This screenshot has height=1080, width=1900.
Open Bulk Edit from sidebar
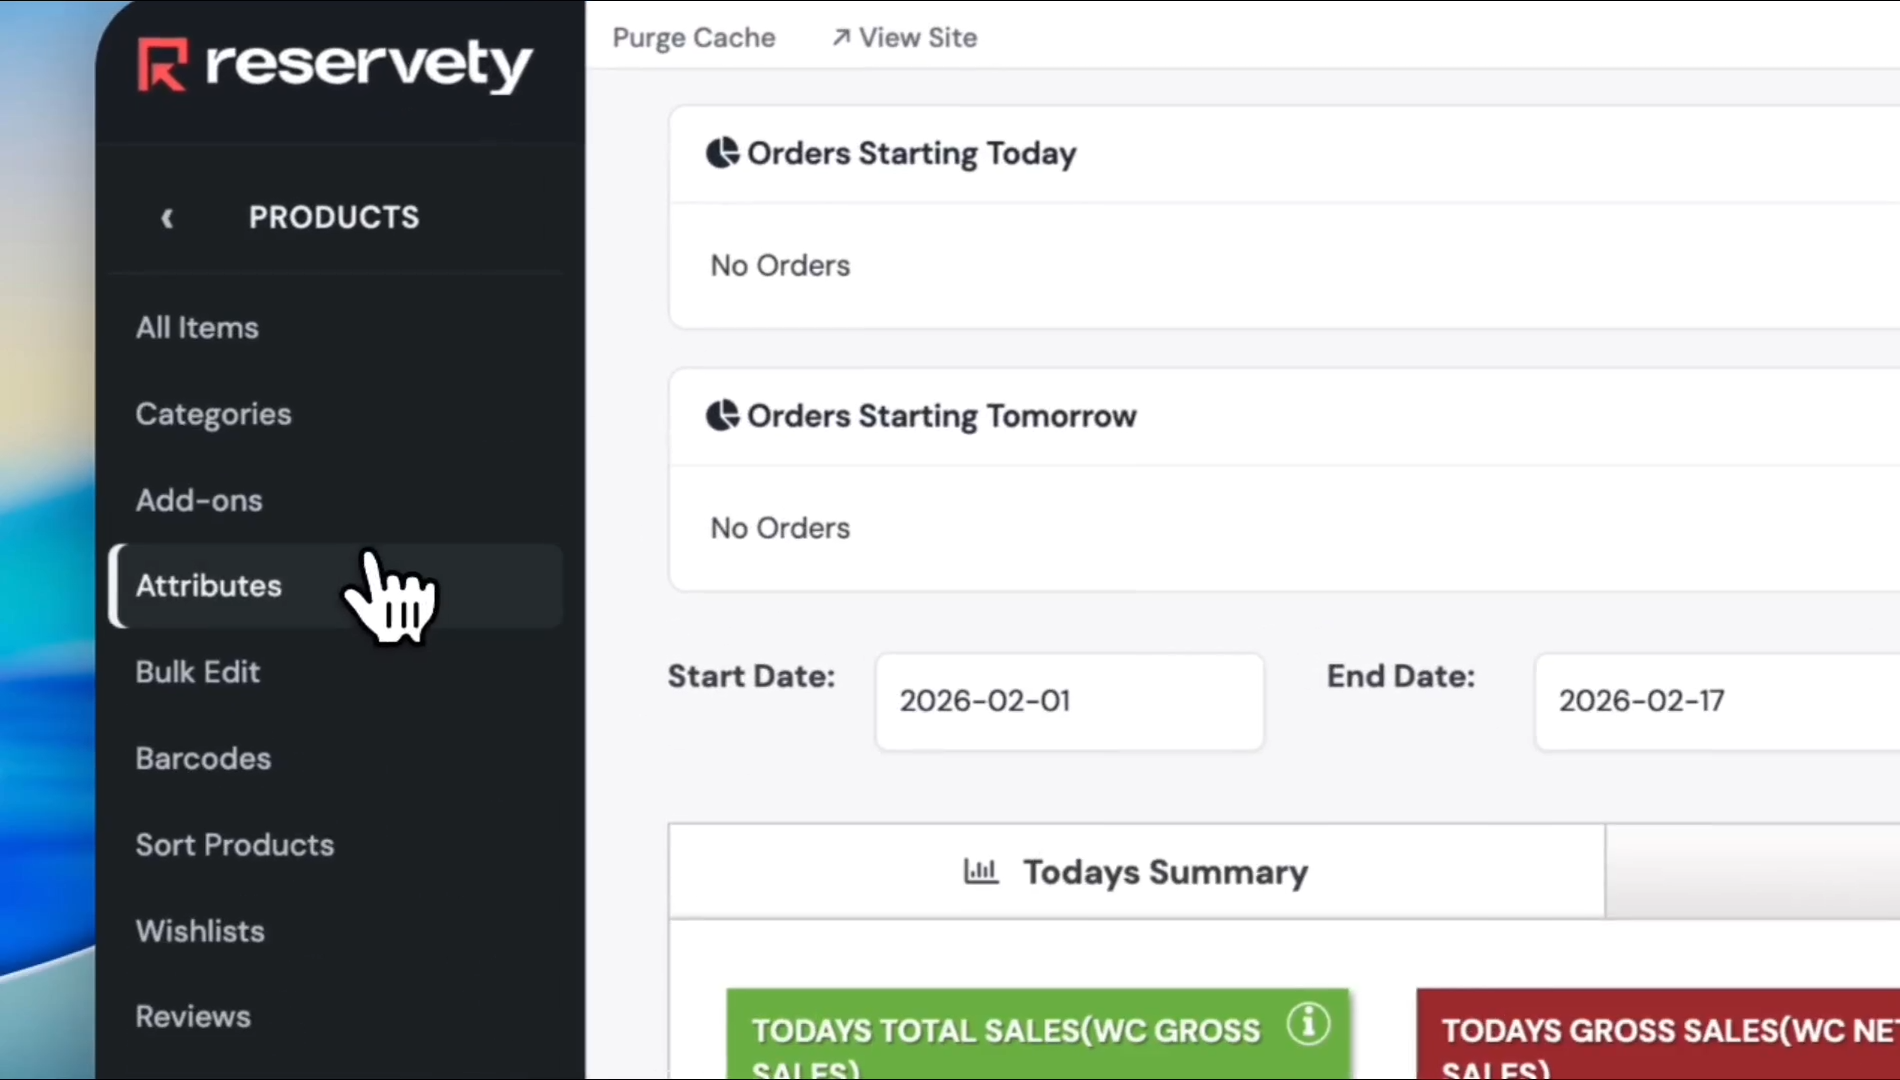(x=197, y=672)
